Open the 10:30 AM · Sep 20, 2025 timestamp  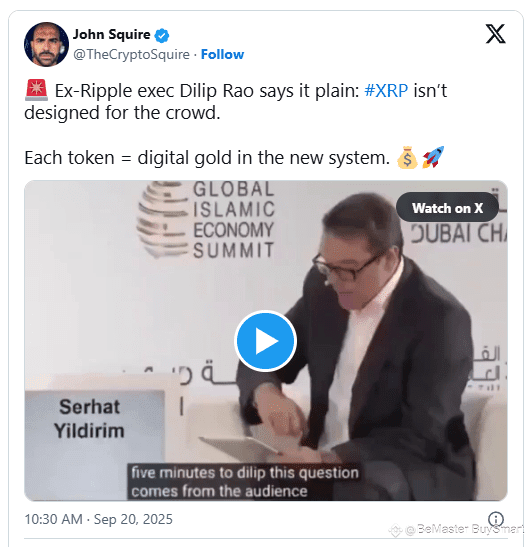point(98,519)
